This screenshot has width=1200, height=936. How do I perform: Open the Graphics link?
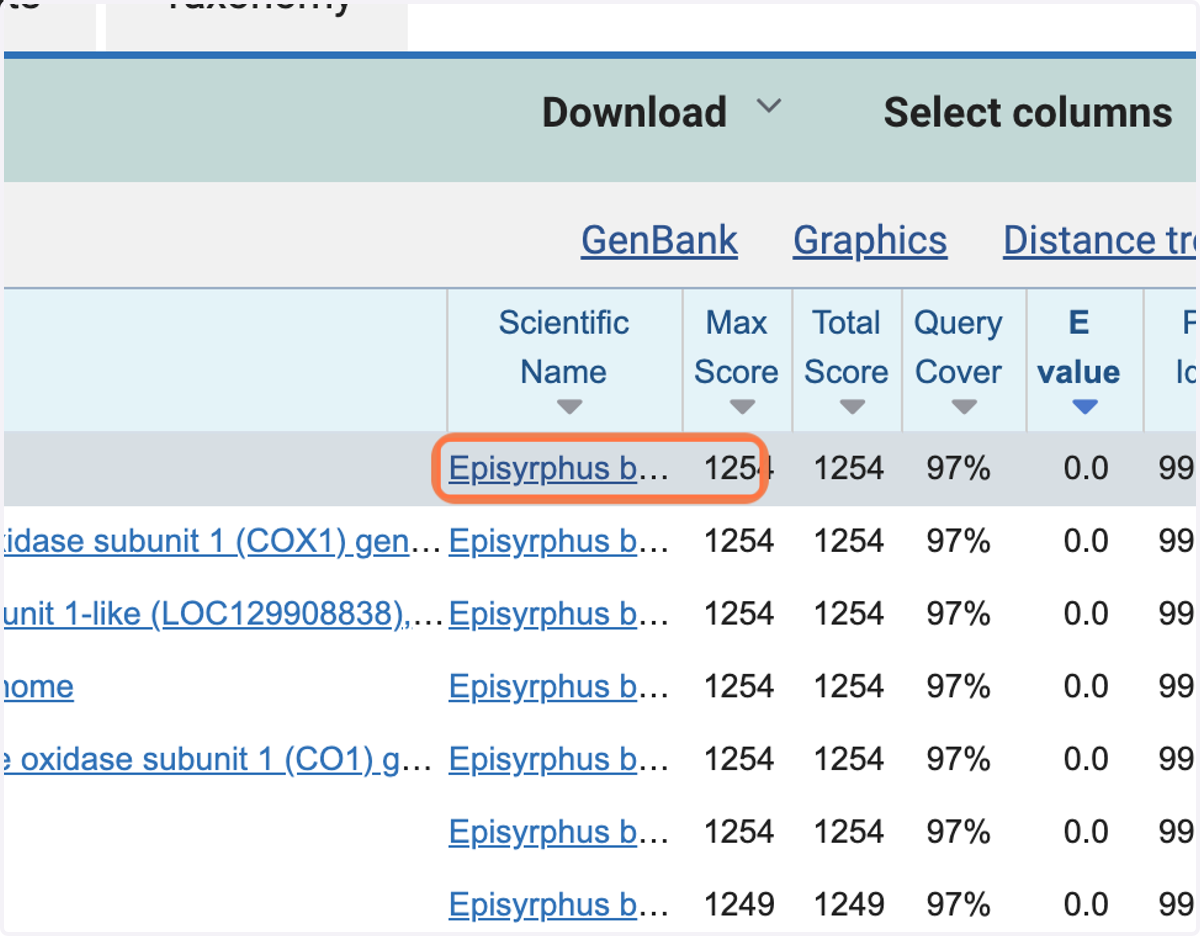pos(870,240)
